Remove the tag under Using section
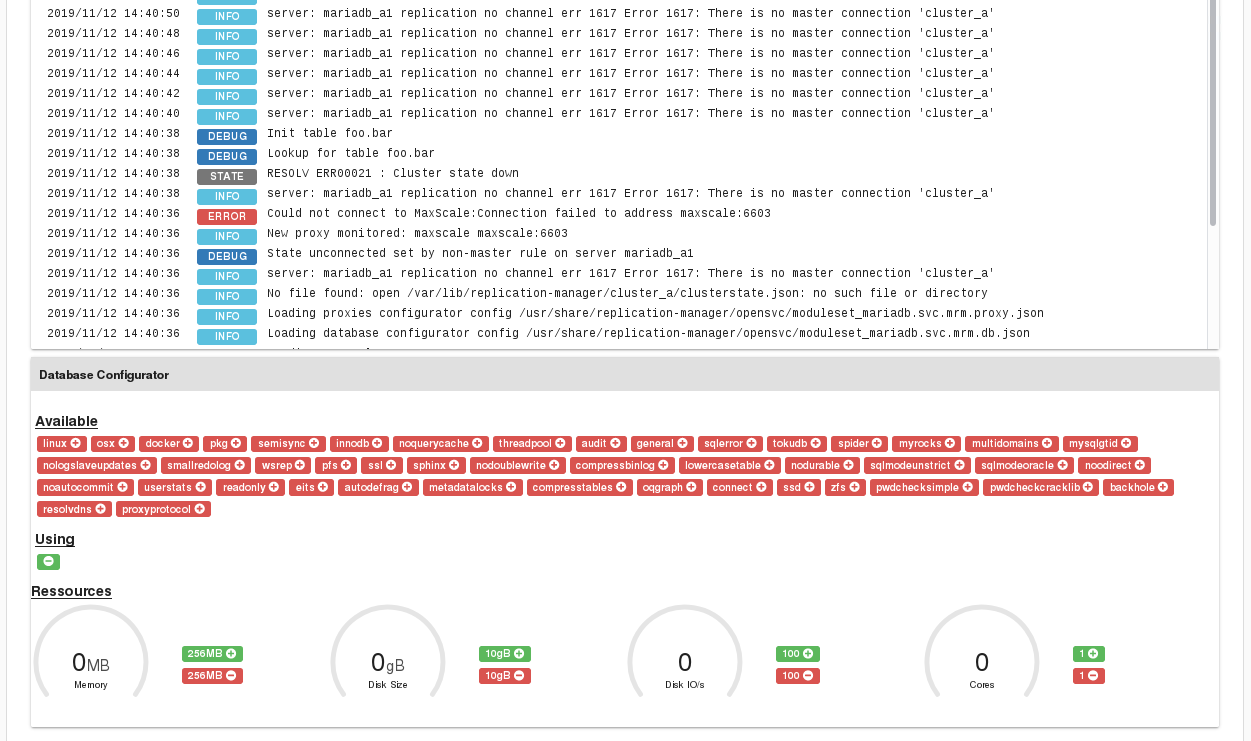 pyautogui.click(x=48, y=562)
